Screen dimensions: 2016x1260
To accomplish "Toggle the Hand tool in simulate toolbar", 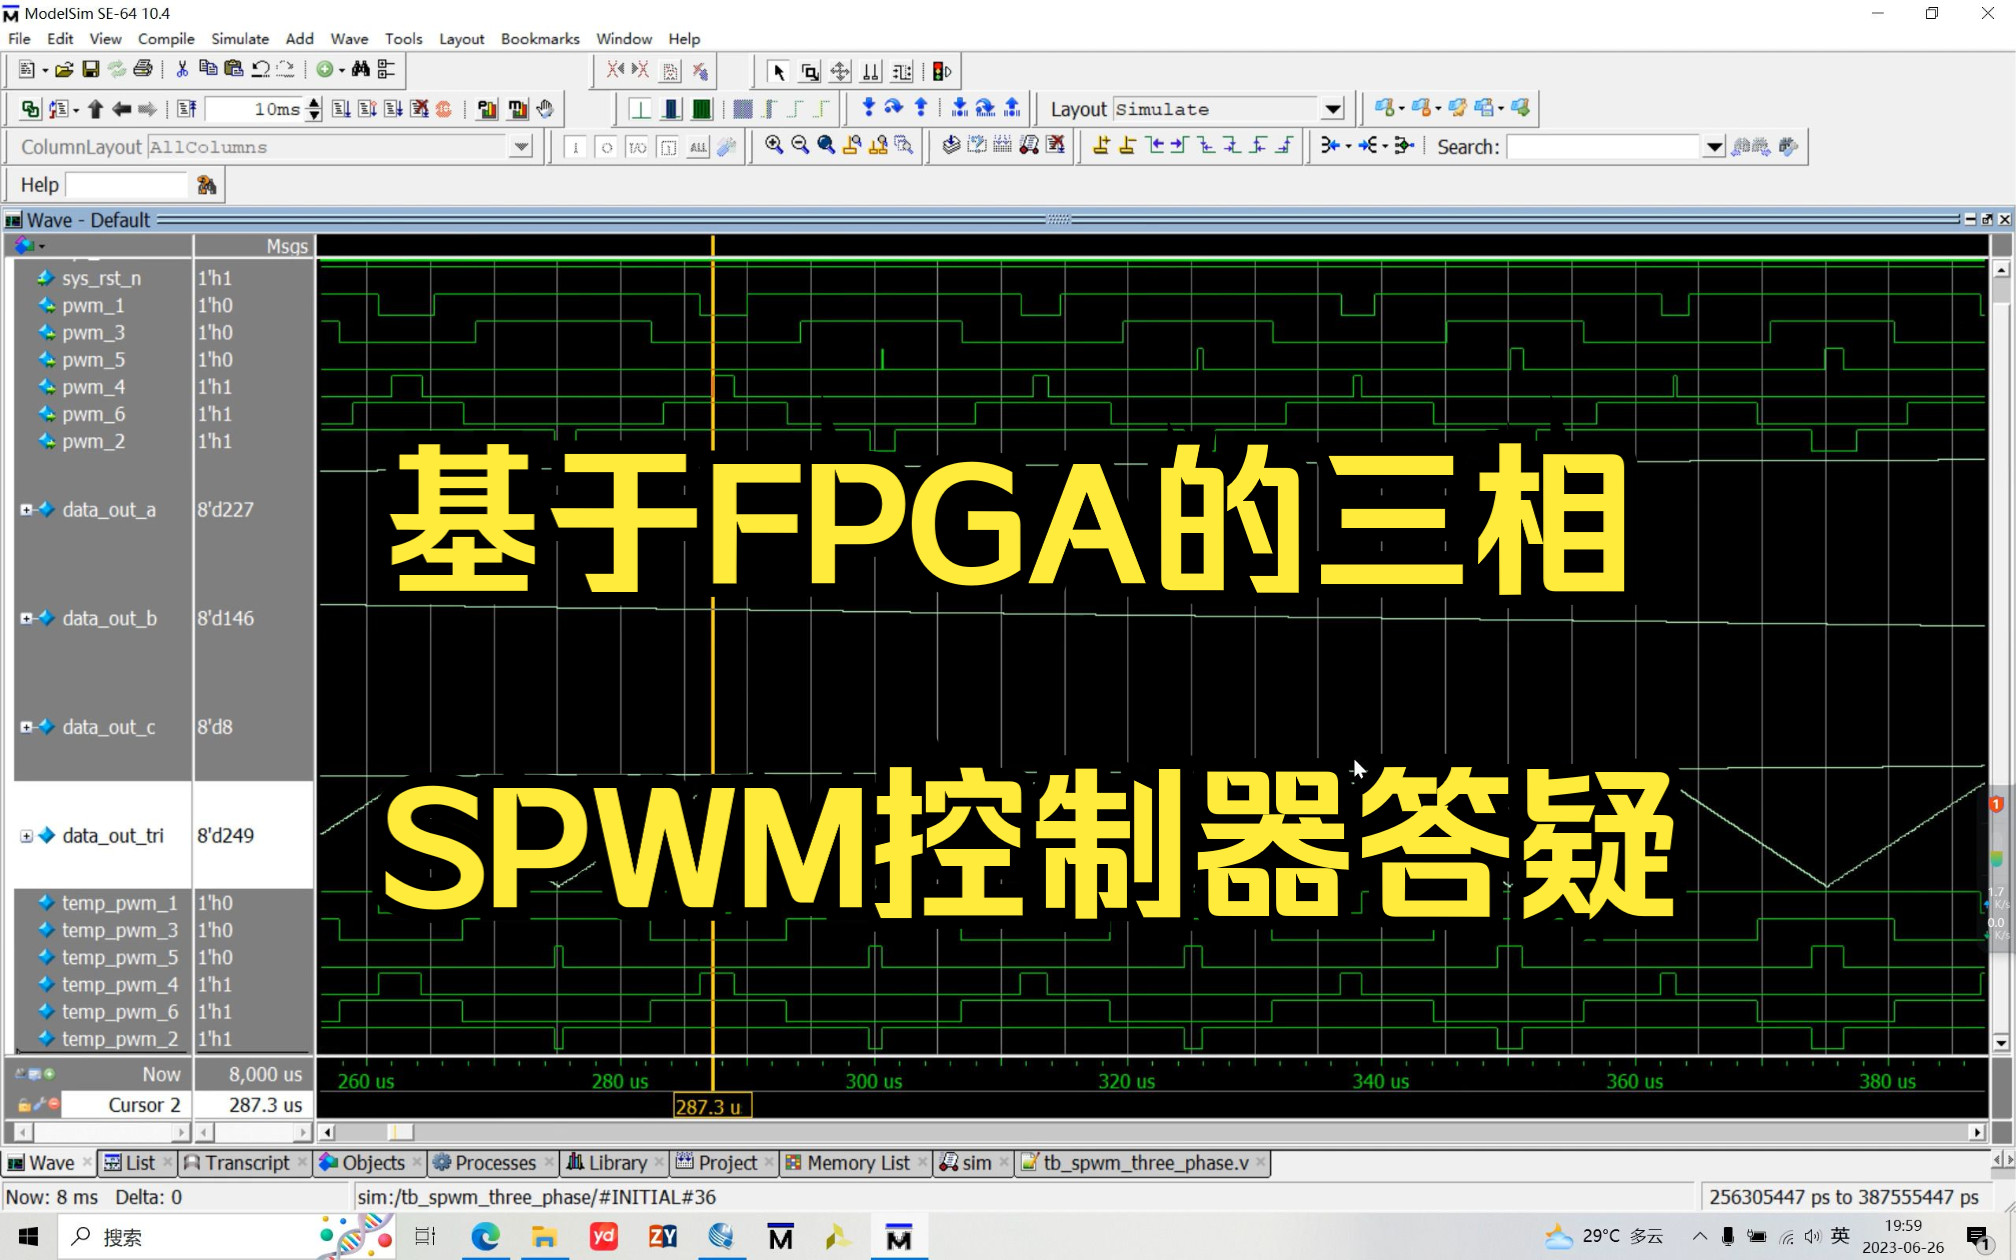I will 545,109.
